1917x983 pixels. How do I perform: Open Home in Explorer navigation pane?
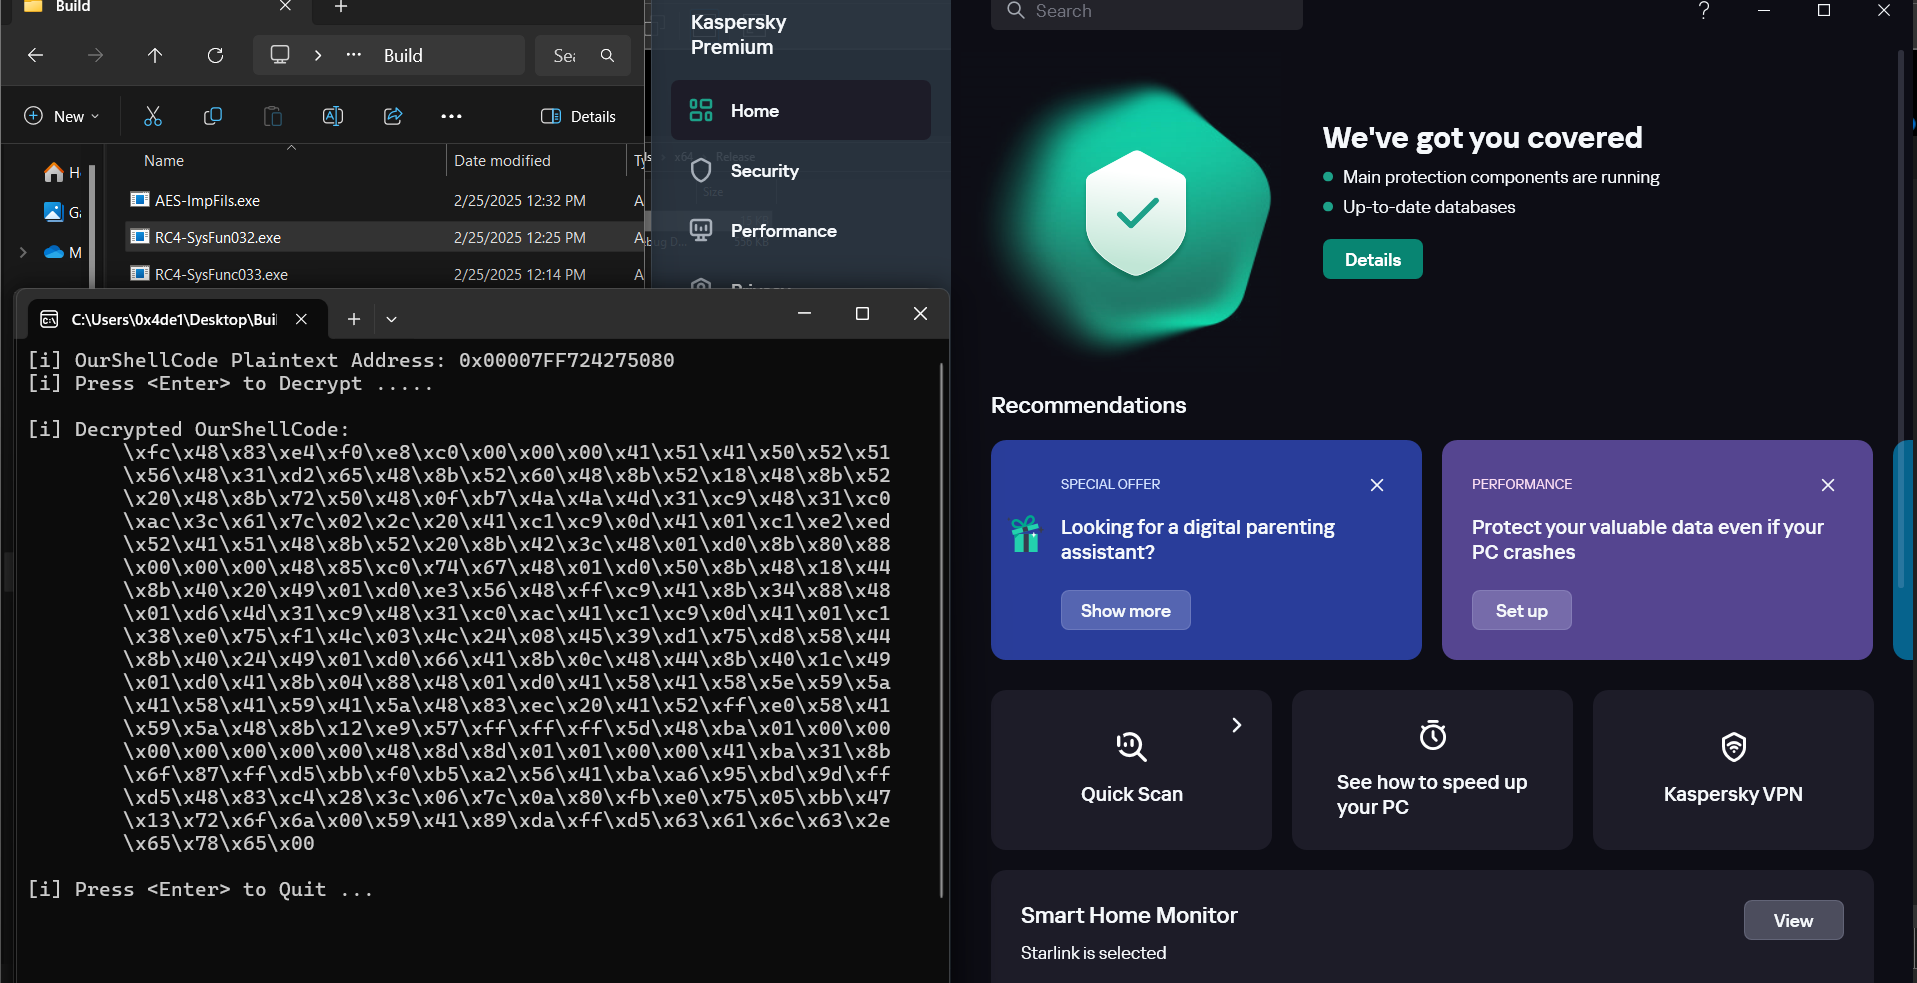[62, 173]
